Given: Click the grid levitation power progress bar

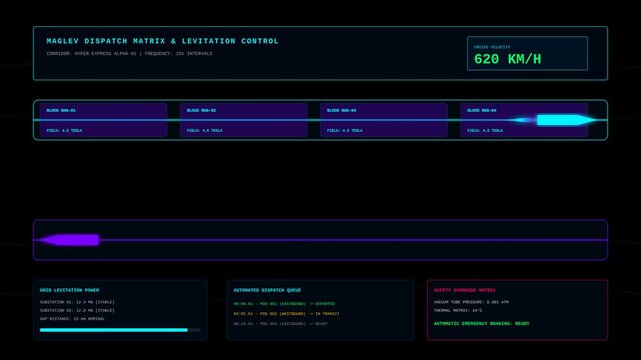Looking at the screenshot, I should pyautogui.click(x=120, y=330).
